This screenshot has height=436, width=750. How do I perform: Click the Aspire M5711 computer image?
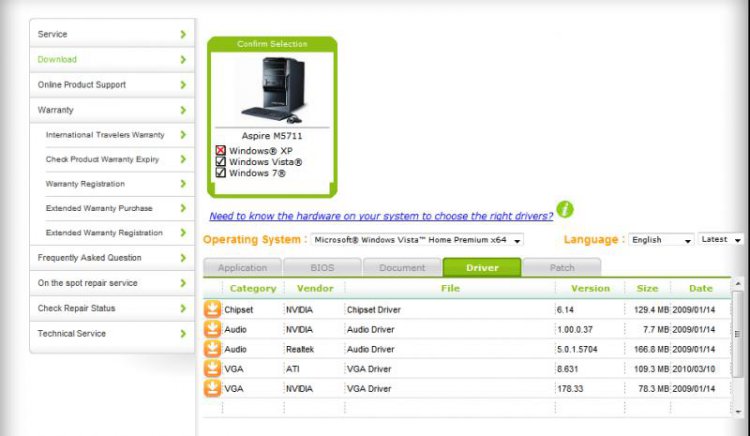click(273, 89)
